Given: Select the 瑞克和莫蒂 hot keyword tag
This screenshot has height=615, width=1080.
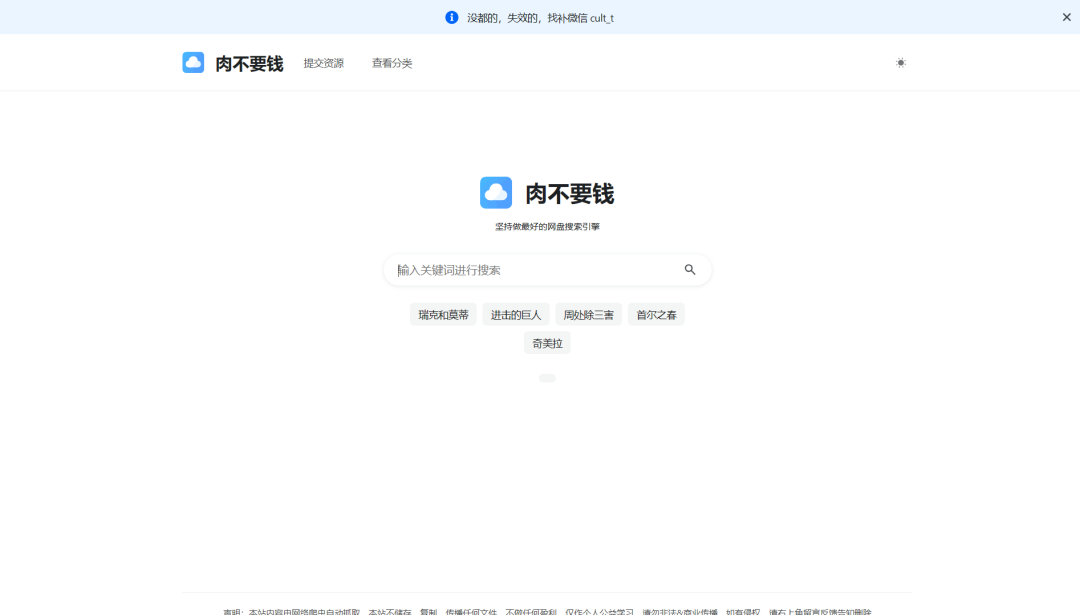Looking at the screenshot, I should coord(442,313).
